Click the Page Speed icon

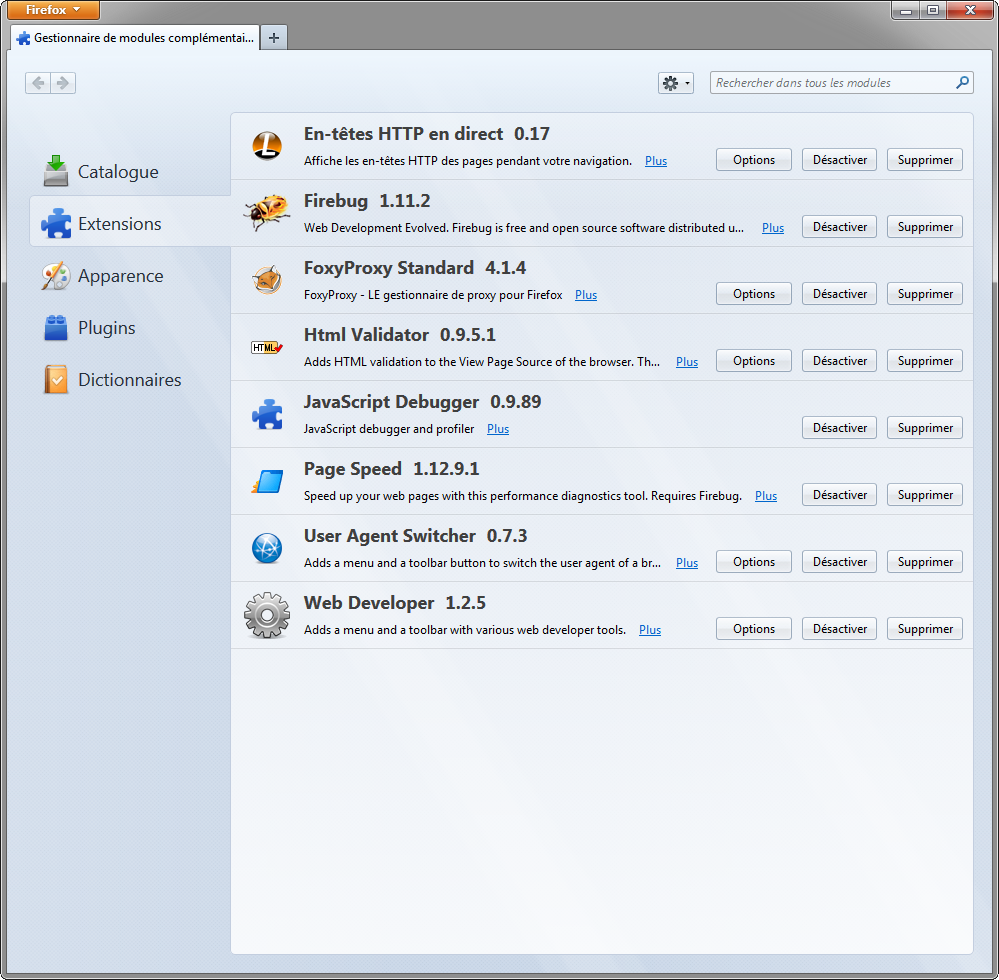[268, 481]
